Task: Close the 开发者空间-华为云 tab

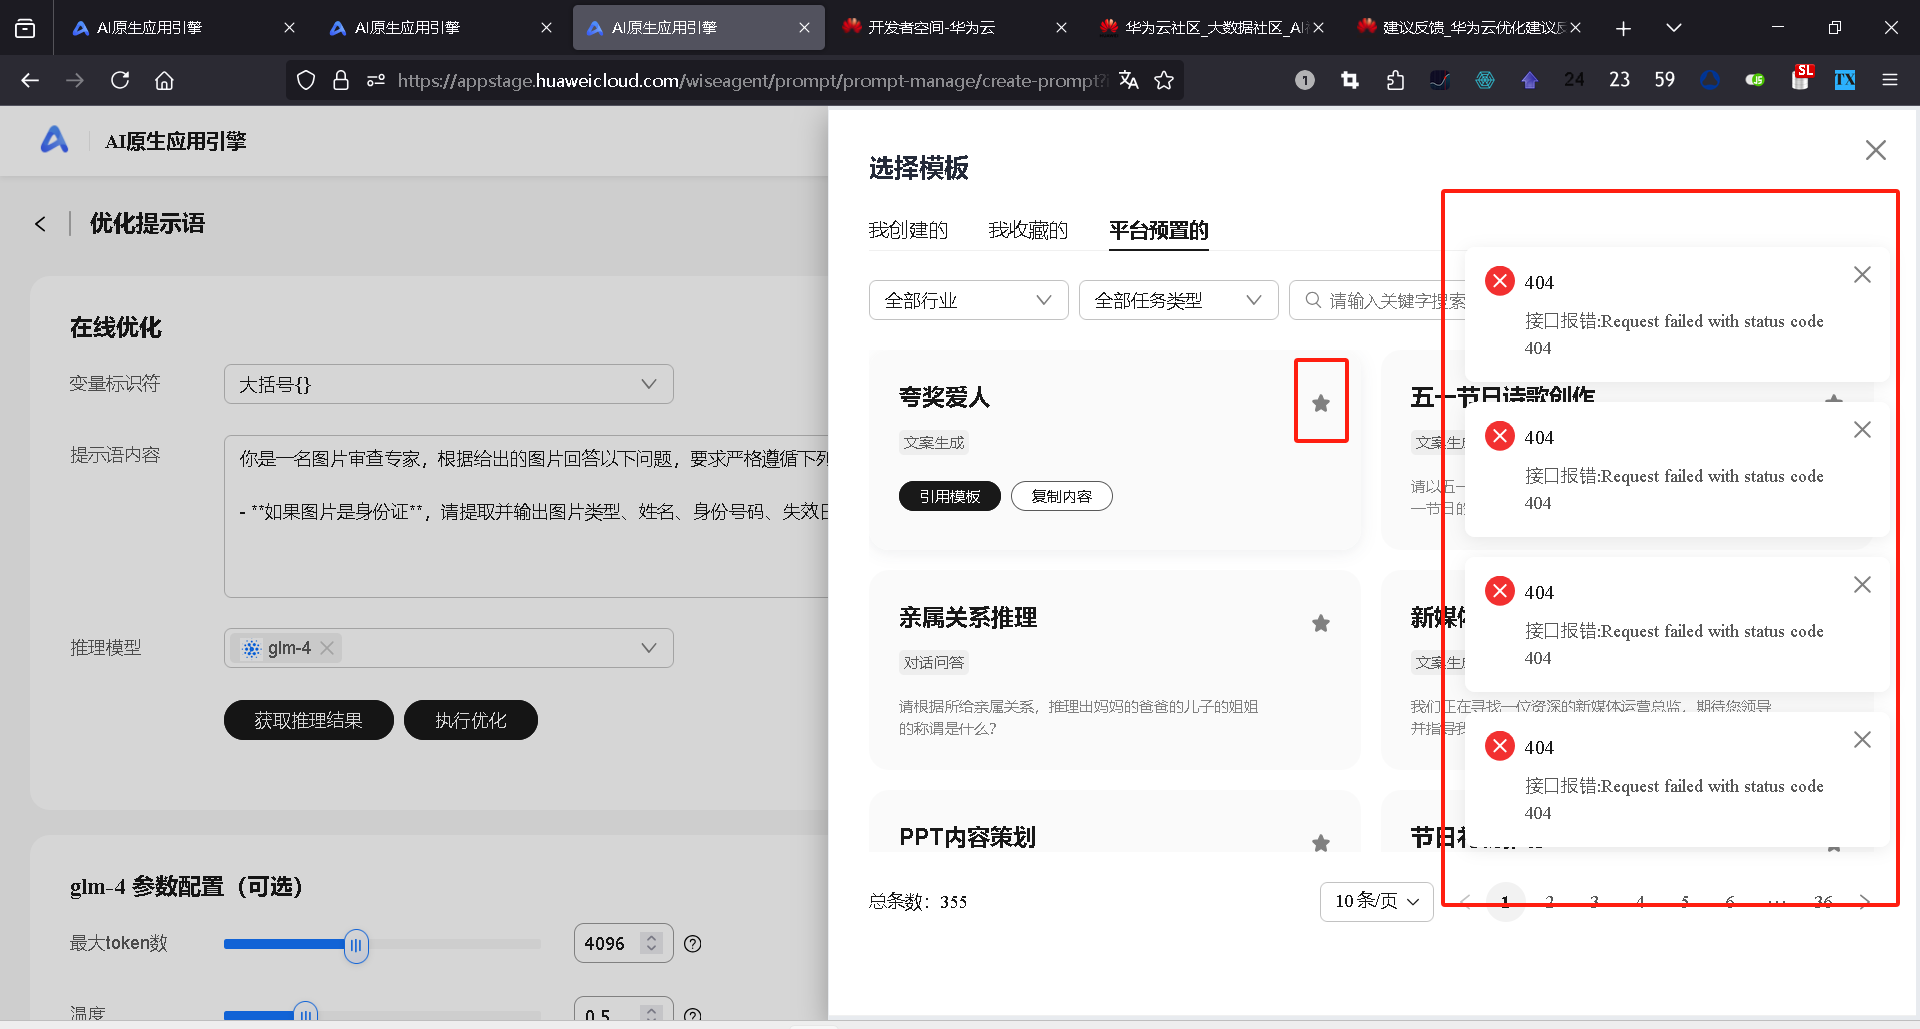Action: pos(1061,28)
